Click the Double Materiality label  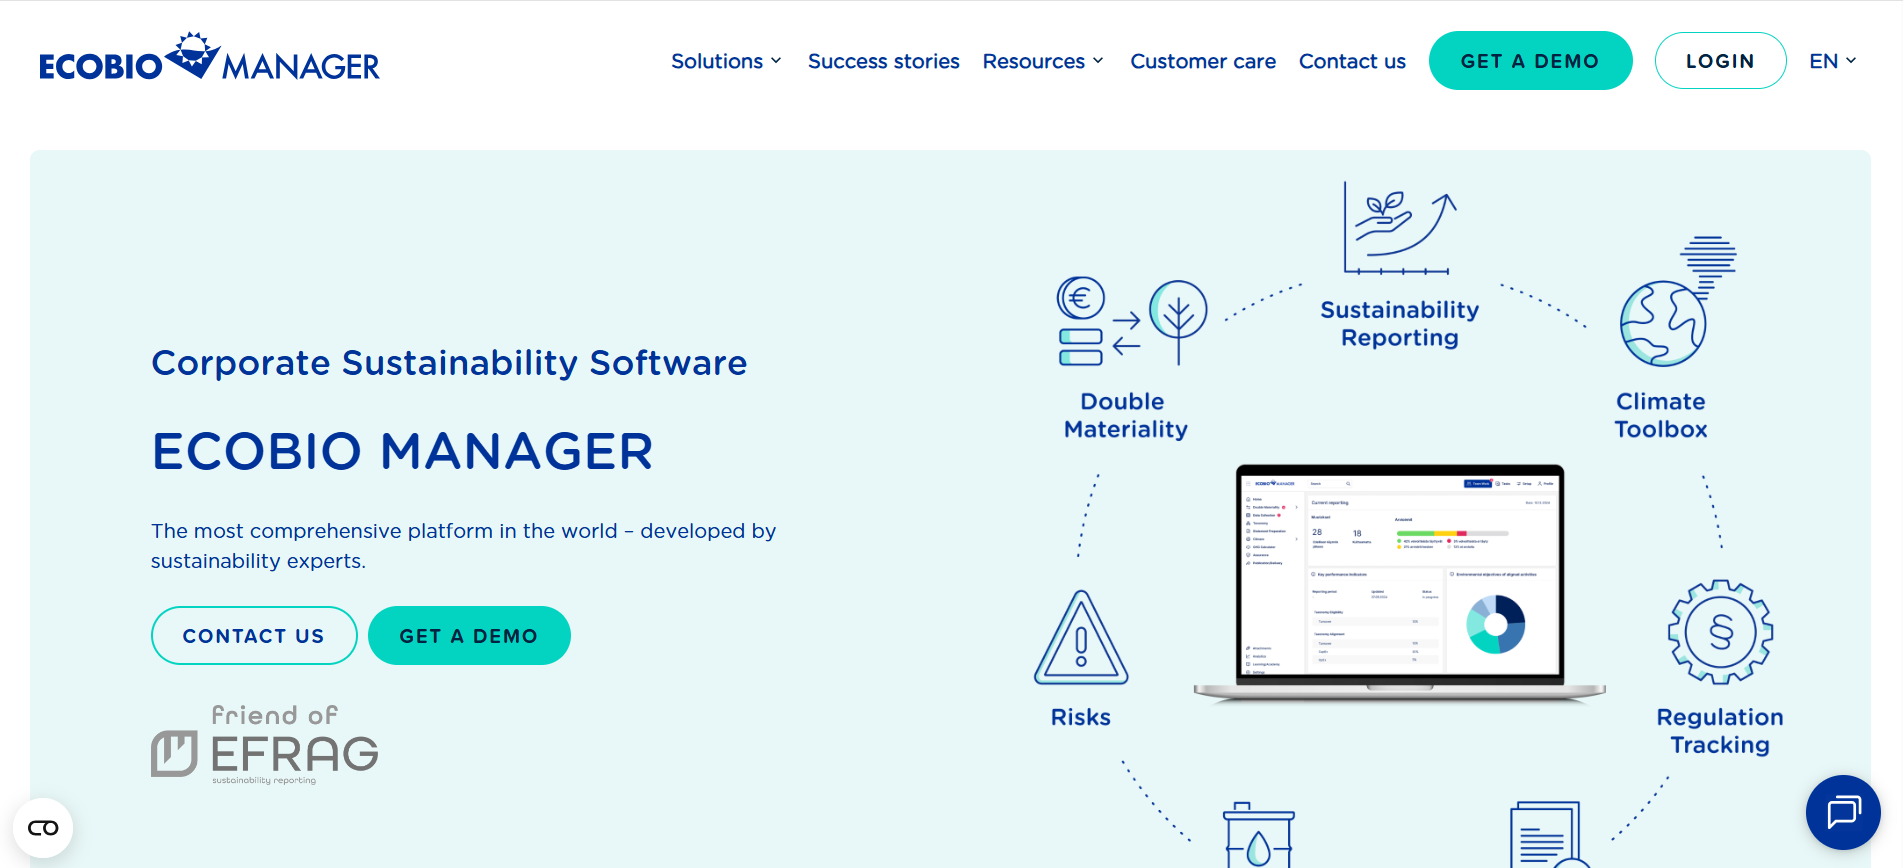pyautogui.click(x=1125, y=415)
